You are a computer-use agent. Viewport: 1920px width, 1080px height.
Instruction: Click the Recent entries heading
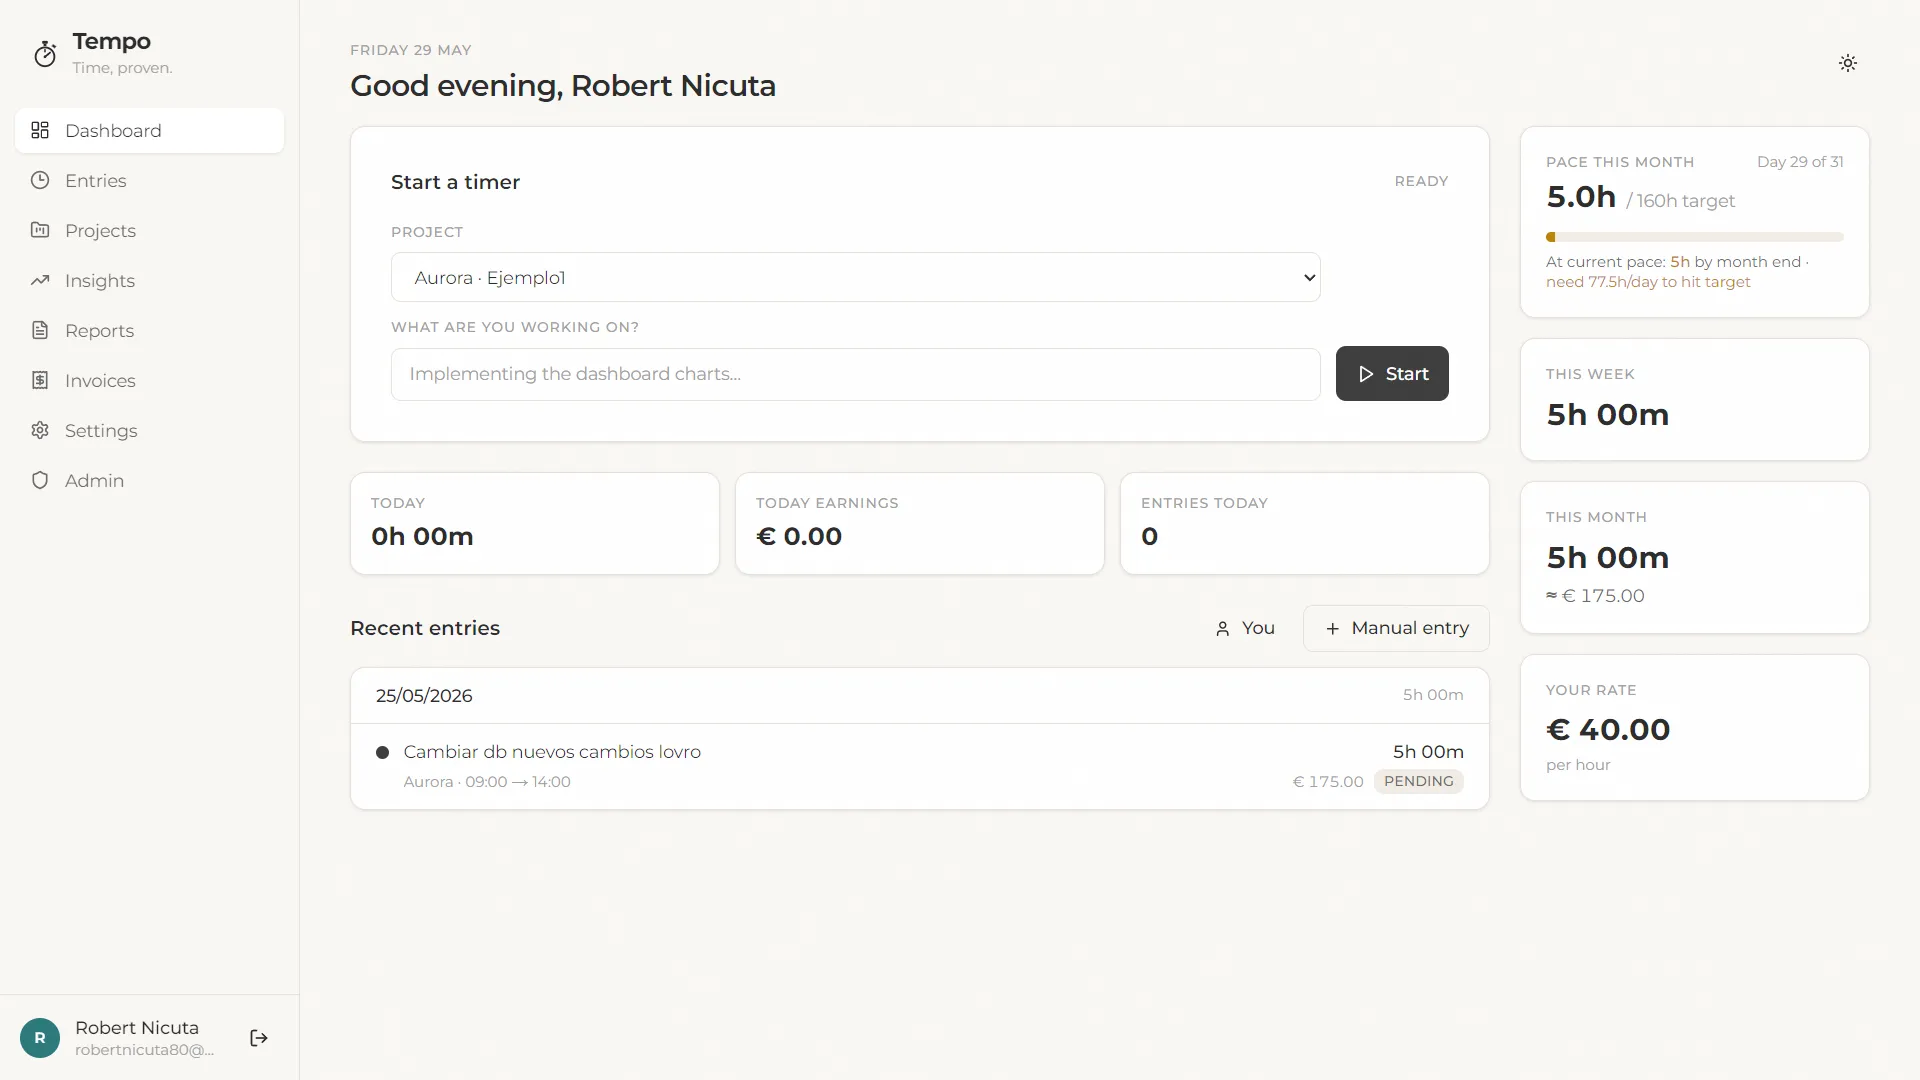click(x=425, y=628)
